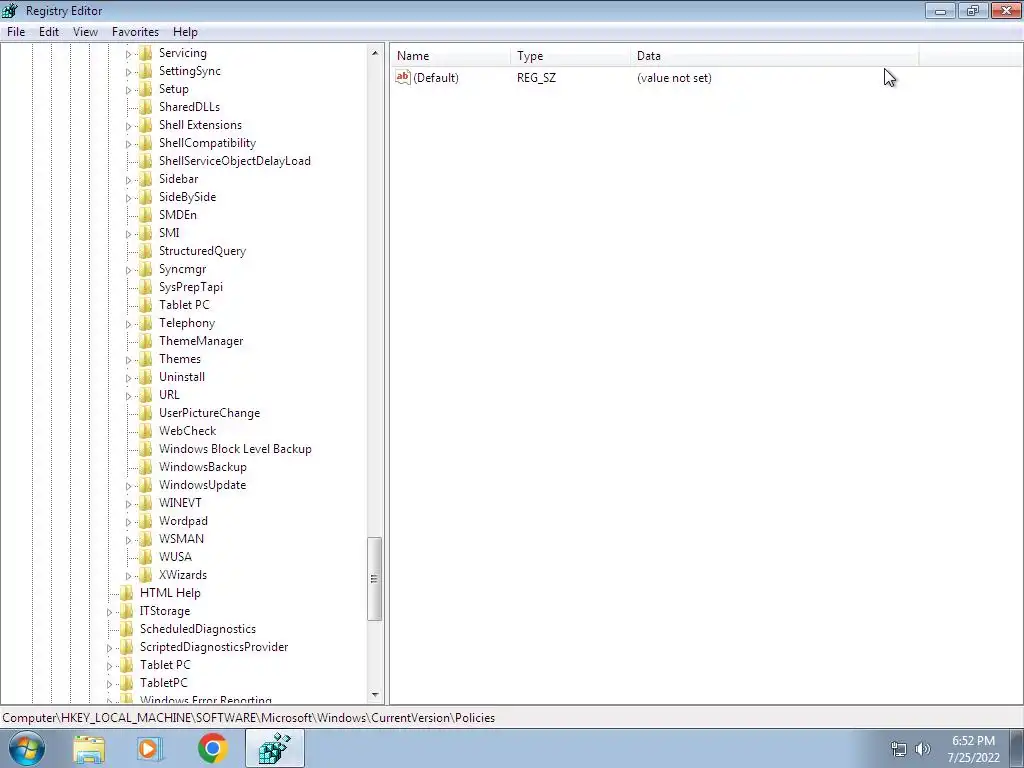Expand the XWizards key
This screenshot has height=768, width=1024.
point(128,575)
